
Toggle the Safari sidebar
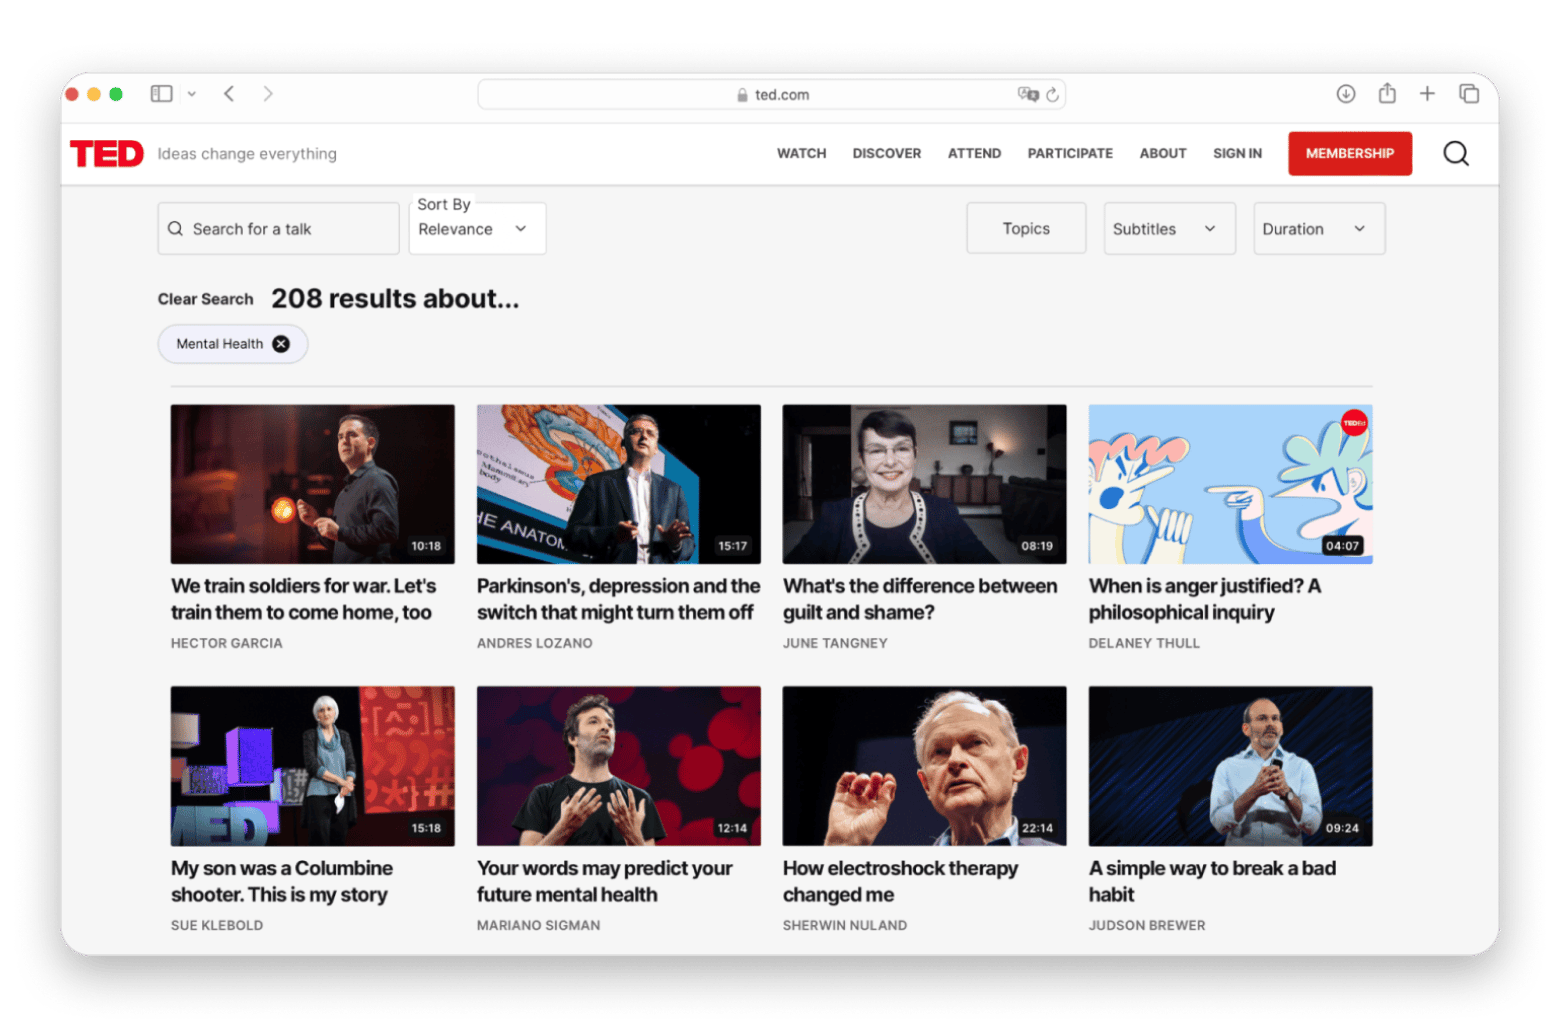pos(161,94)
